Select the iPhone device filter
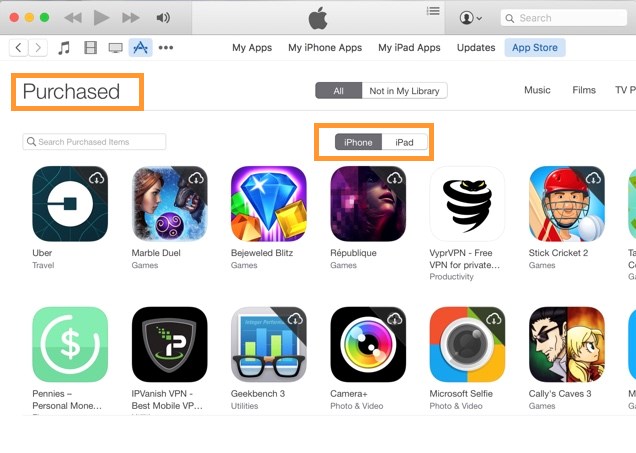The image size is (636, 453). [x=358, y=142]
